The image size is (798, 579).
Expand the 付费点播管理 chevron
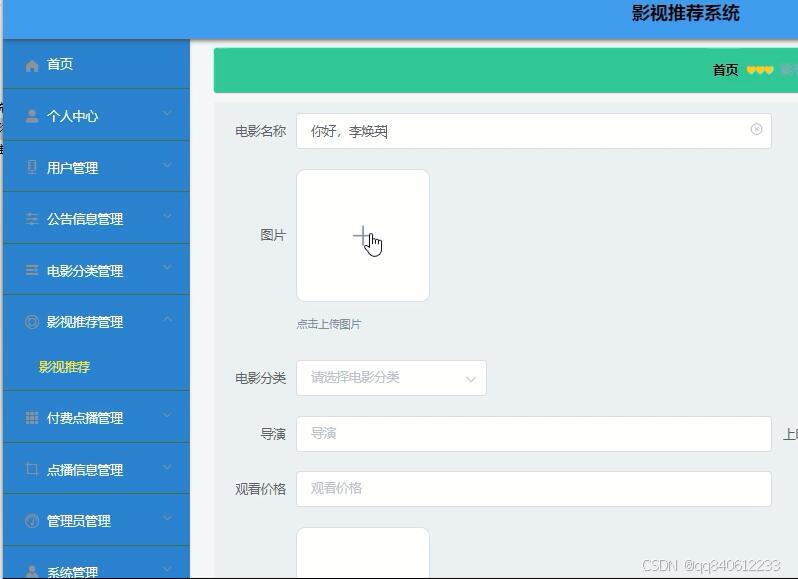click(167, 415)
